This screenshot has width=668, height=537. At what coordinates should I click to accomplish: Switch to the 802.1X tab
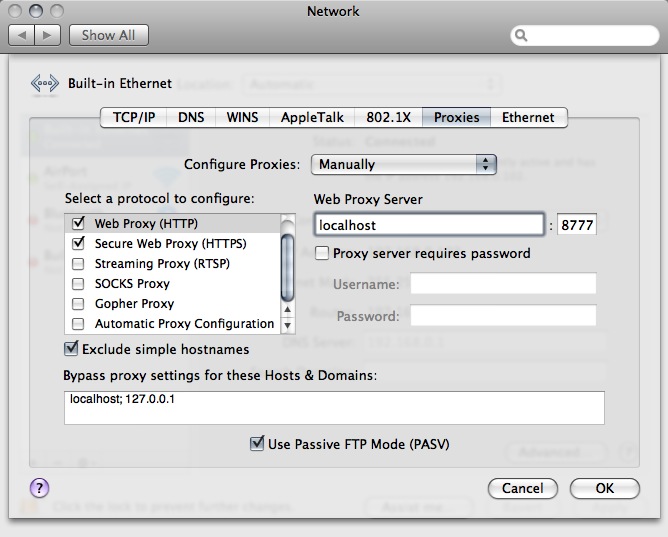click(x=389, y=118)
